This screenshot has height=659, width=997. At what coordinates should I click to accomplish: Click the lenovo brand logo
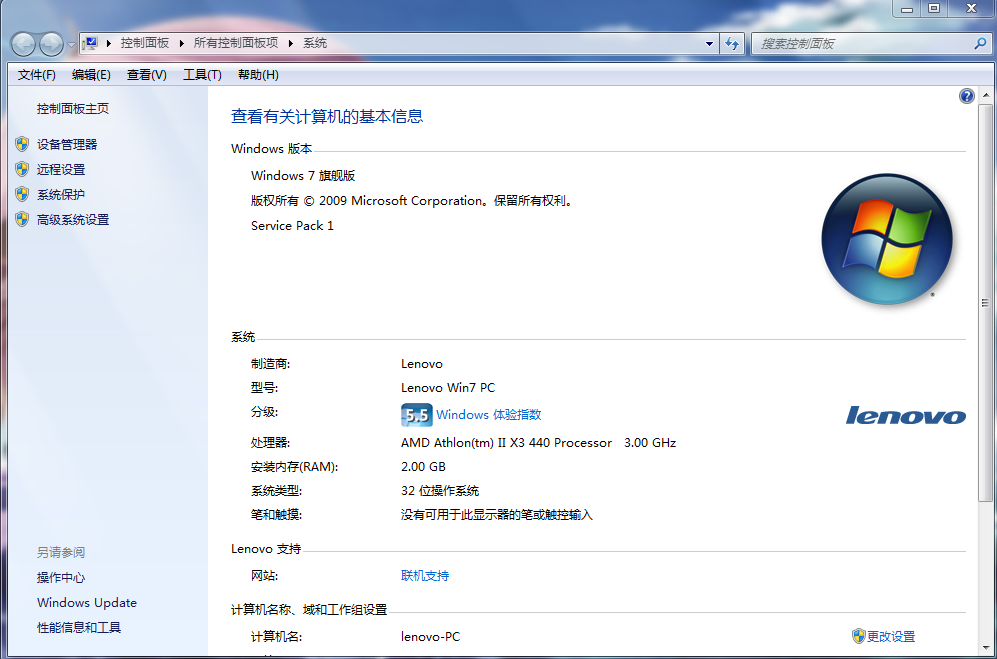click(x=905, y=415)
